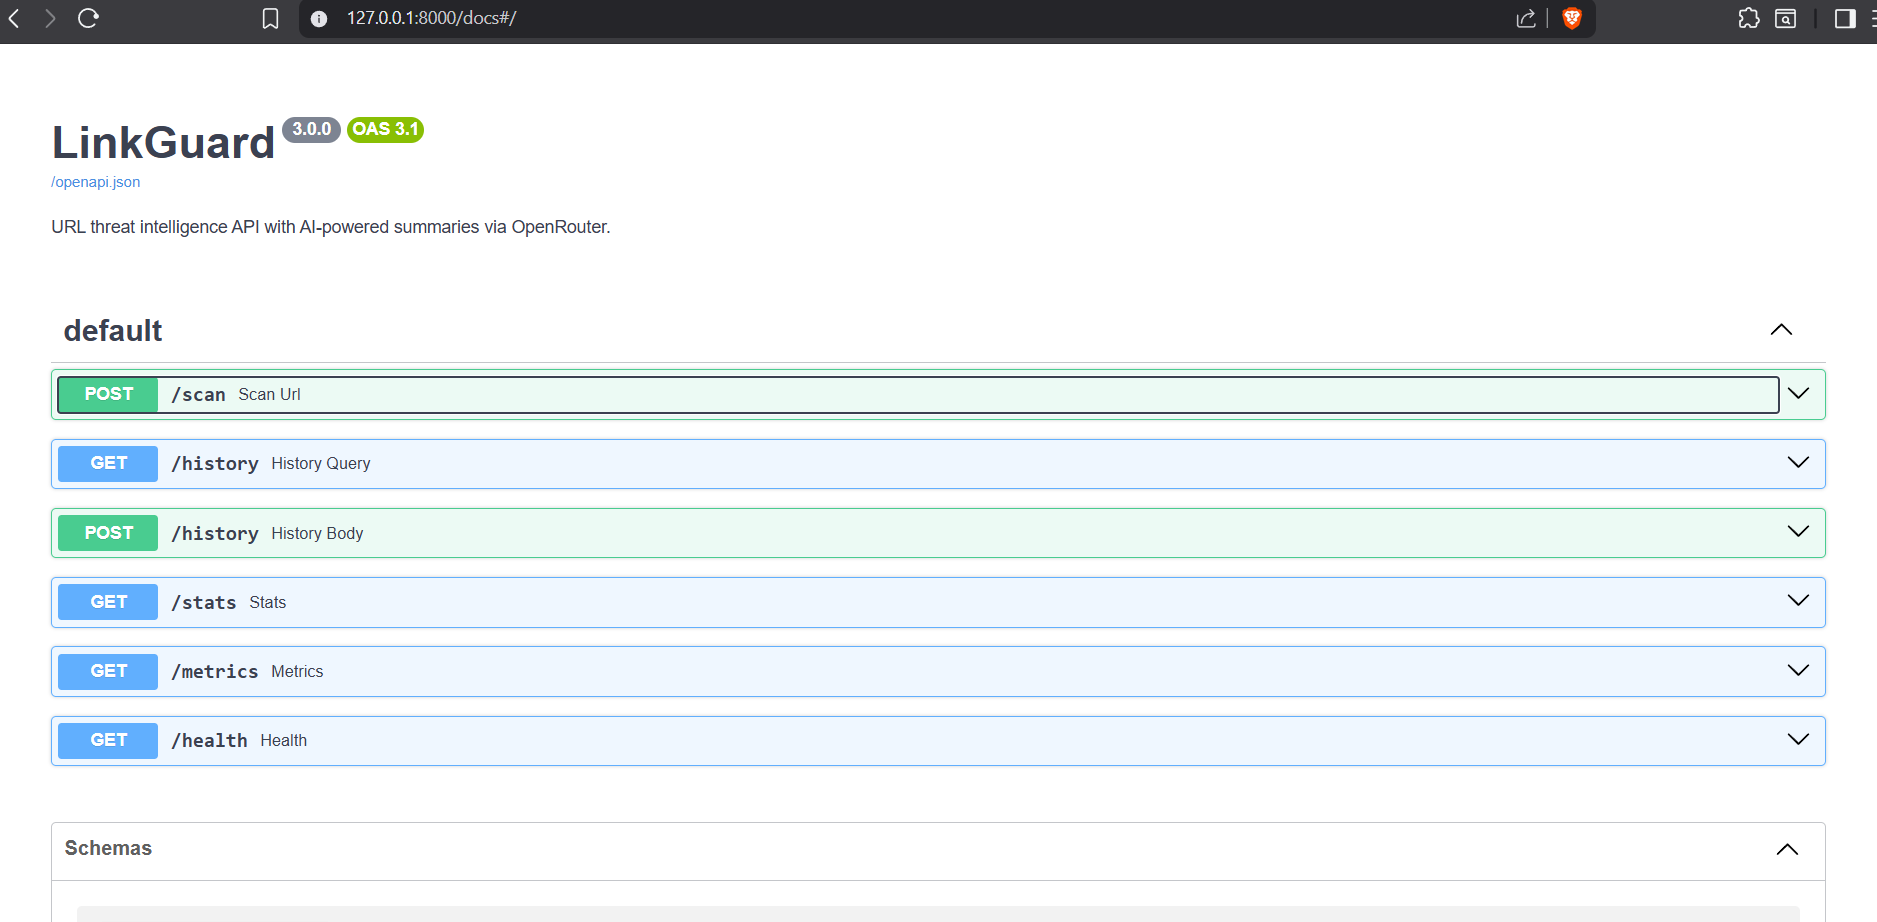
Task: Click the LinkGuard title
Action: [x=163, y=143]
